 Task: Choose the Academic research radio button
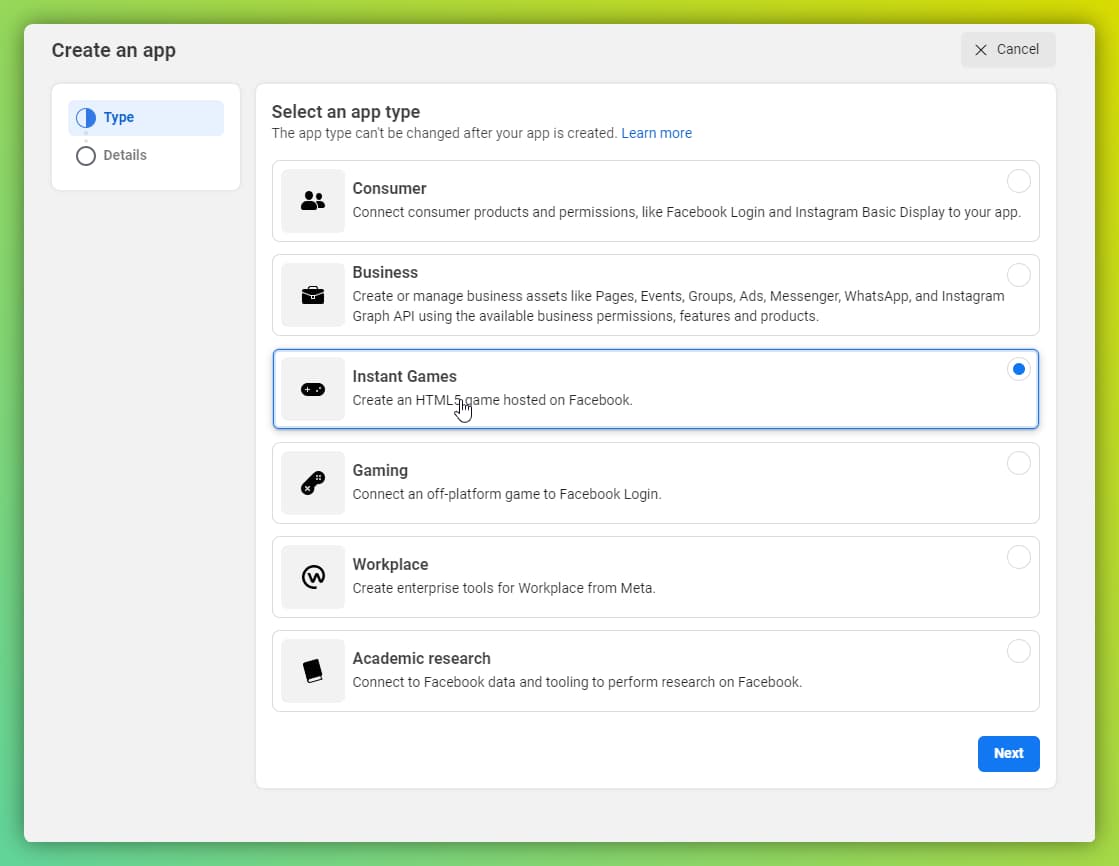1018,651
